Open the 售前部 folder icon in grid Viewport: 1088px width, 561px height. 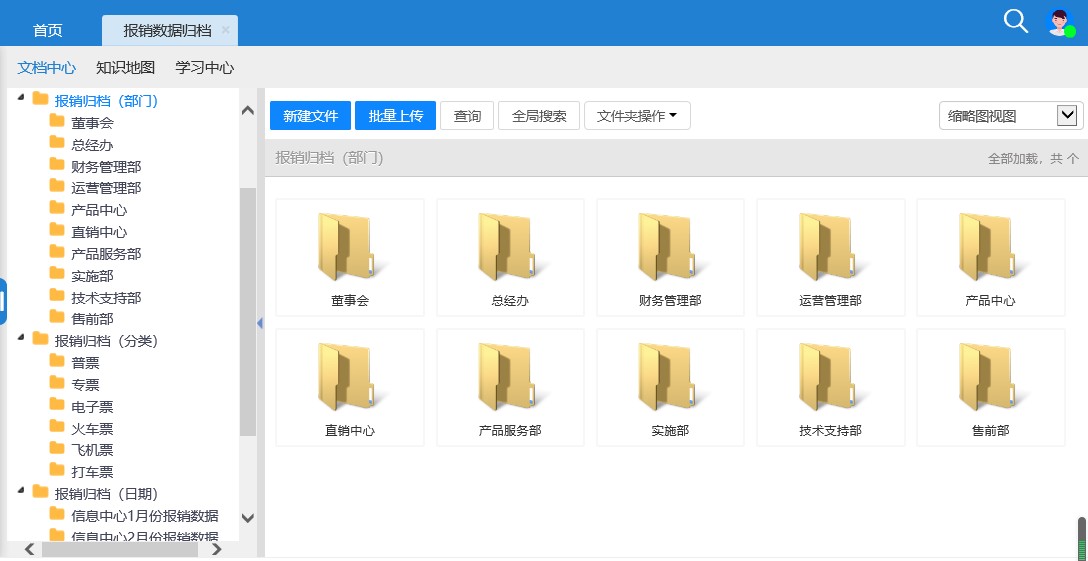click(989, 377)
